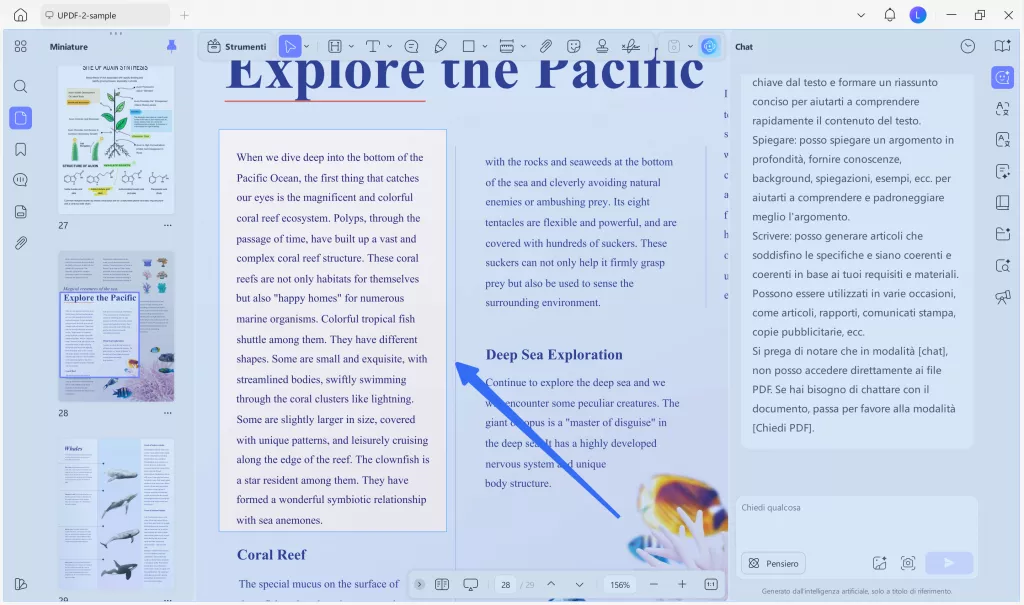Open the sticker tool

tap(573, 46)
